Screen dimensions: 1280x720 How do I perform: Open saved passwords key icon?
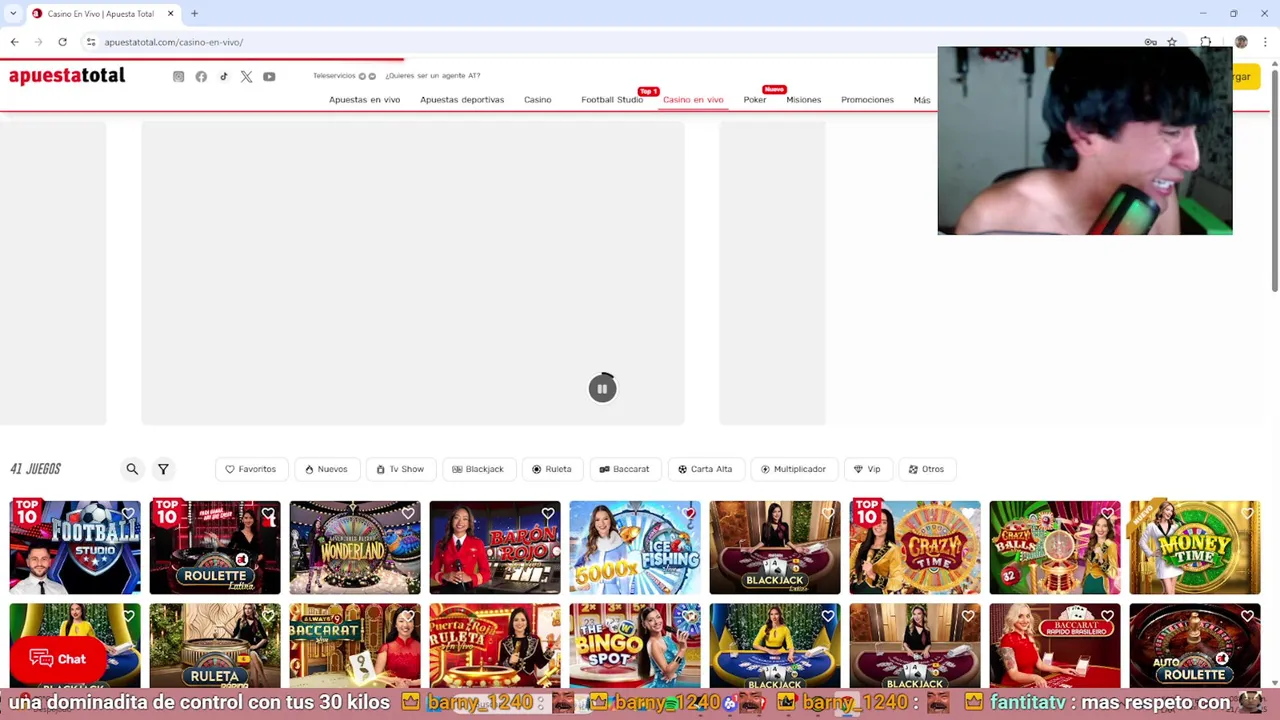[x=1151, y=42]
